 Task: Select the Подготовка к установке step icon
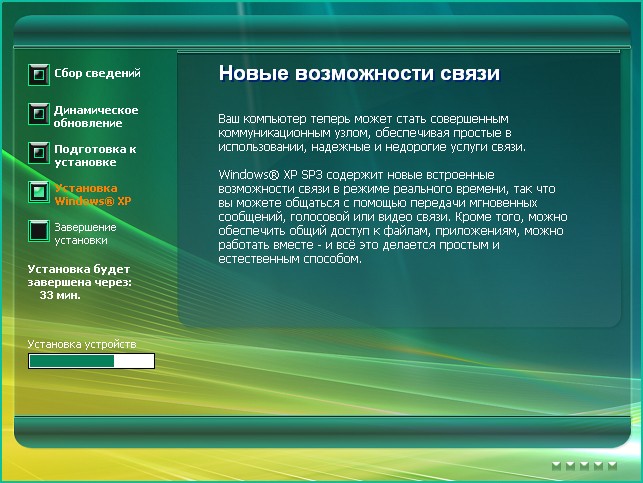pyautogui.click(x=39, y=154)
